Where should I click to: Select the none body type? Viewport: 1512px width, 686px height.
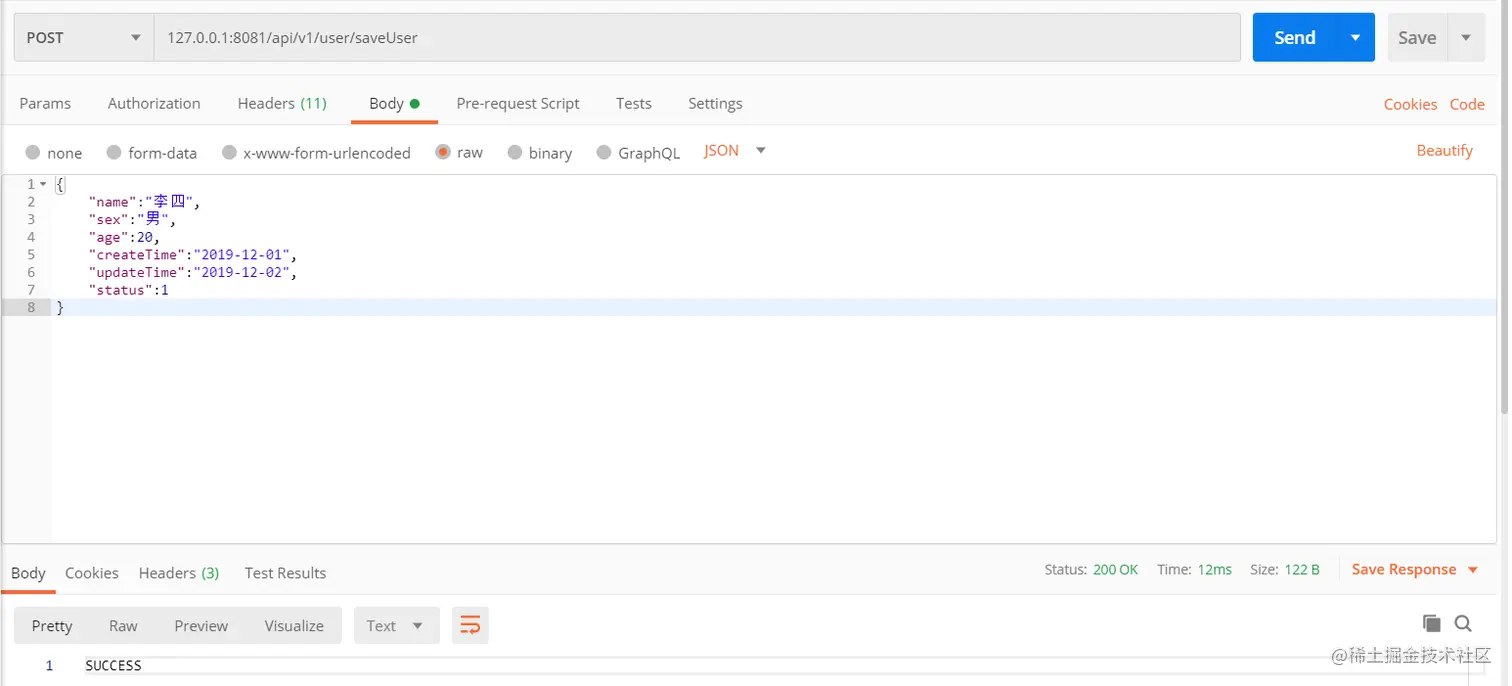click(x=54, y=153)
